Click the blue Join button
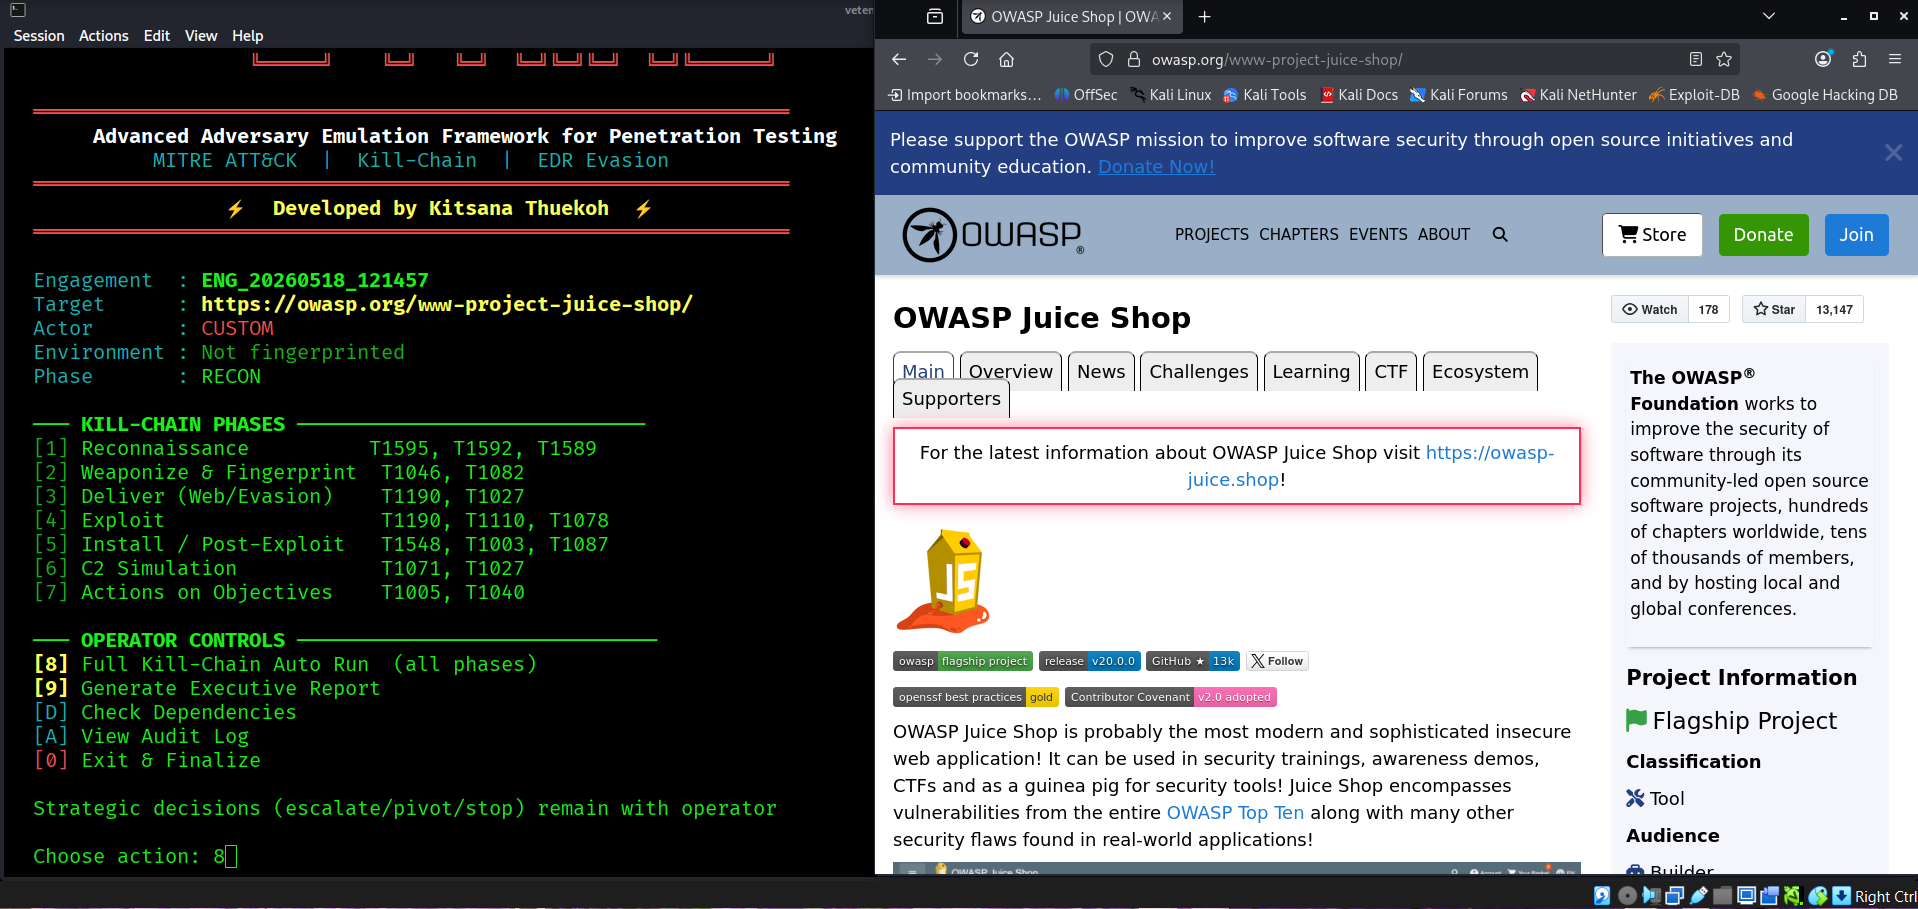Image resolution: width=1918 pixels, height=909 pixels. (1856, 235)
